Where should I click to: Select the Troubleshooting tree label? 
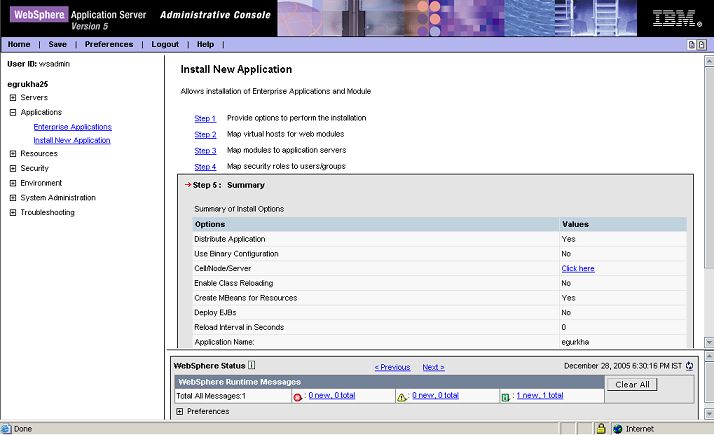[47, 212]
